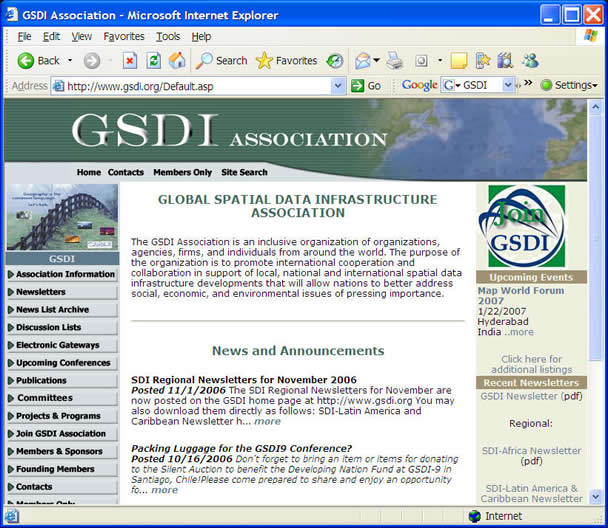Image resolution: width=608 pixels, height=528 pixels.
Task: Expand the Google toolbar chevron overflow
Action: 528,83
